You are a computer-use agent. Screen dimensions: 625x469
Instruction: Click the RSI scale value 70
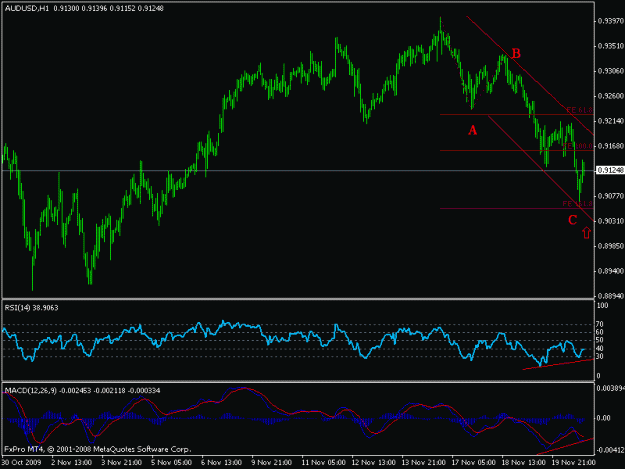(x=600, y=324)
